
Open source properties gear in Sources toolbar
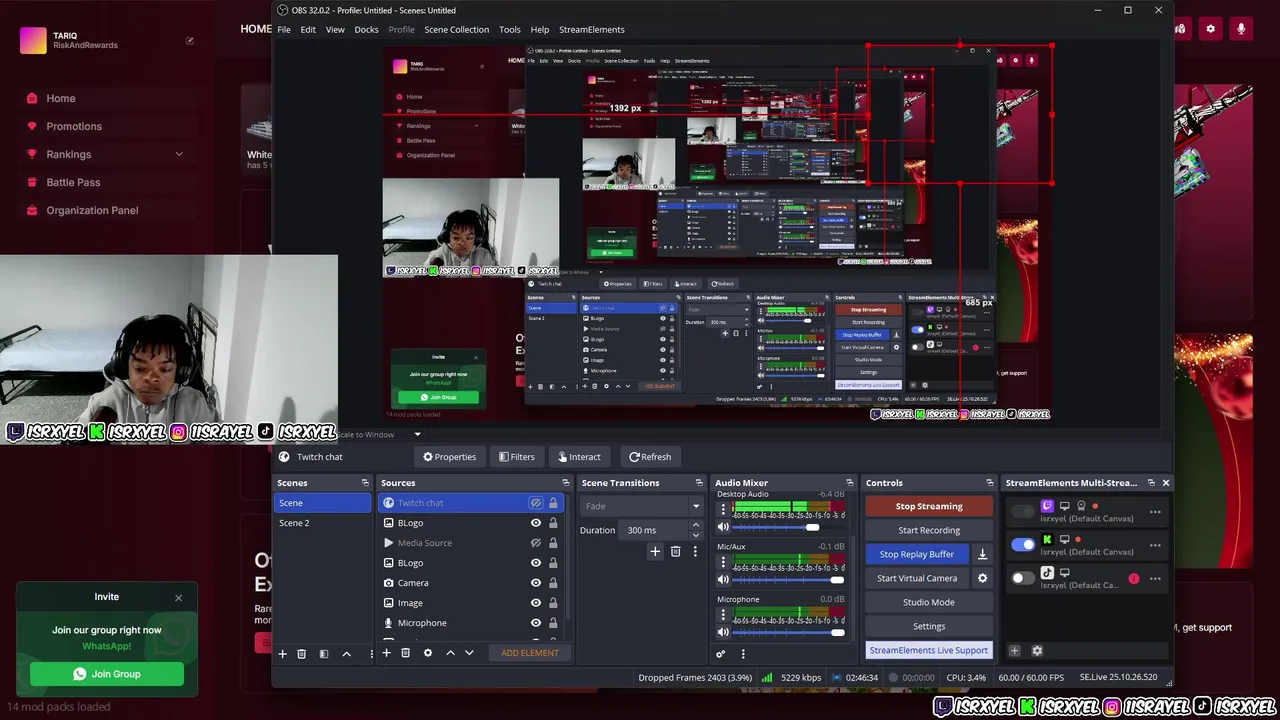[x=427, y=653]
